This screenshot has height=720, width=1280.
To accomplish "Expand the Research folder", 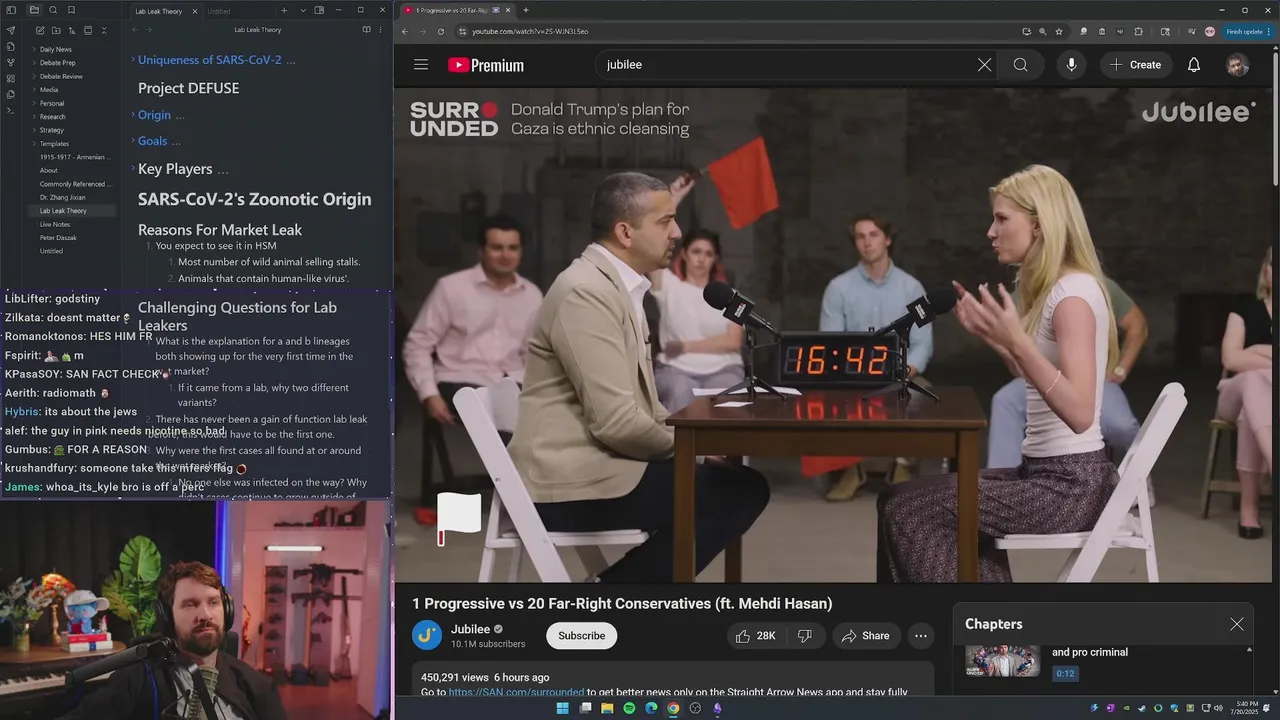I will pyautogui.click(x=34, y=117).
